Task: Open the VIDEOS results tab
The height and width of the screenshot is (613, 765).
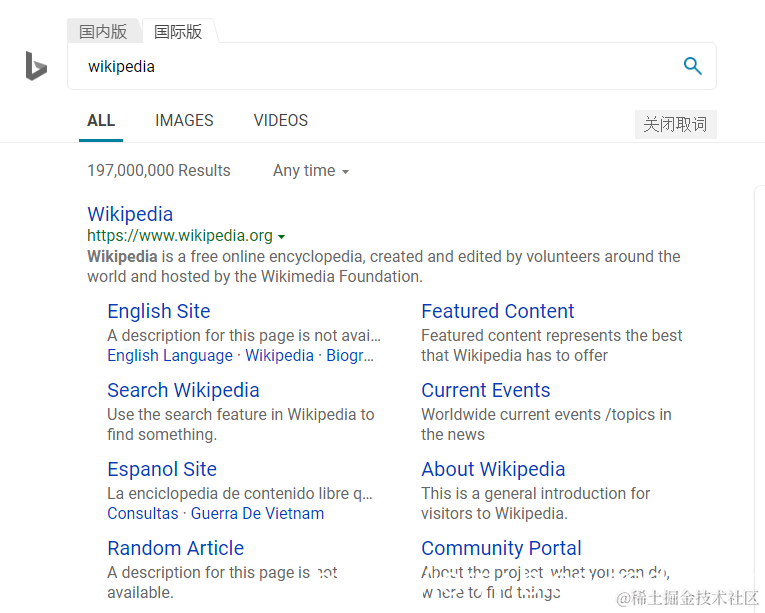Action: click(281, 121)
